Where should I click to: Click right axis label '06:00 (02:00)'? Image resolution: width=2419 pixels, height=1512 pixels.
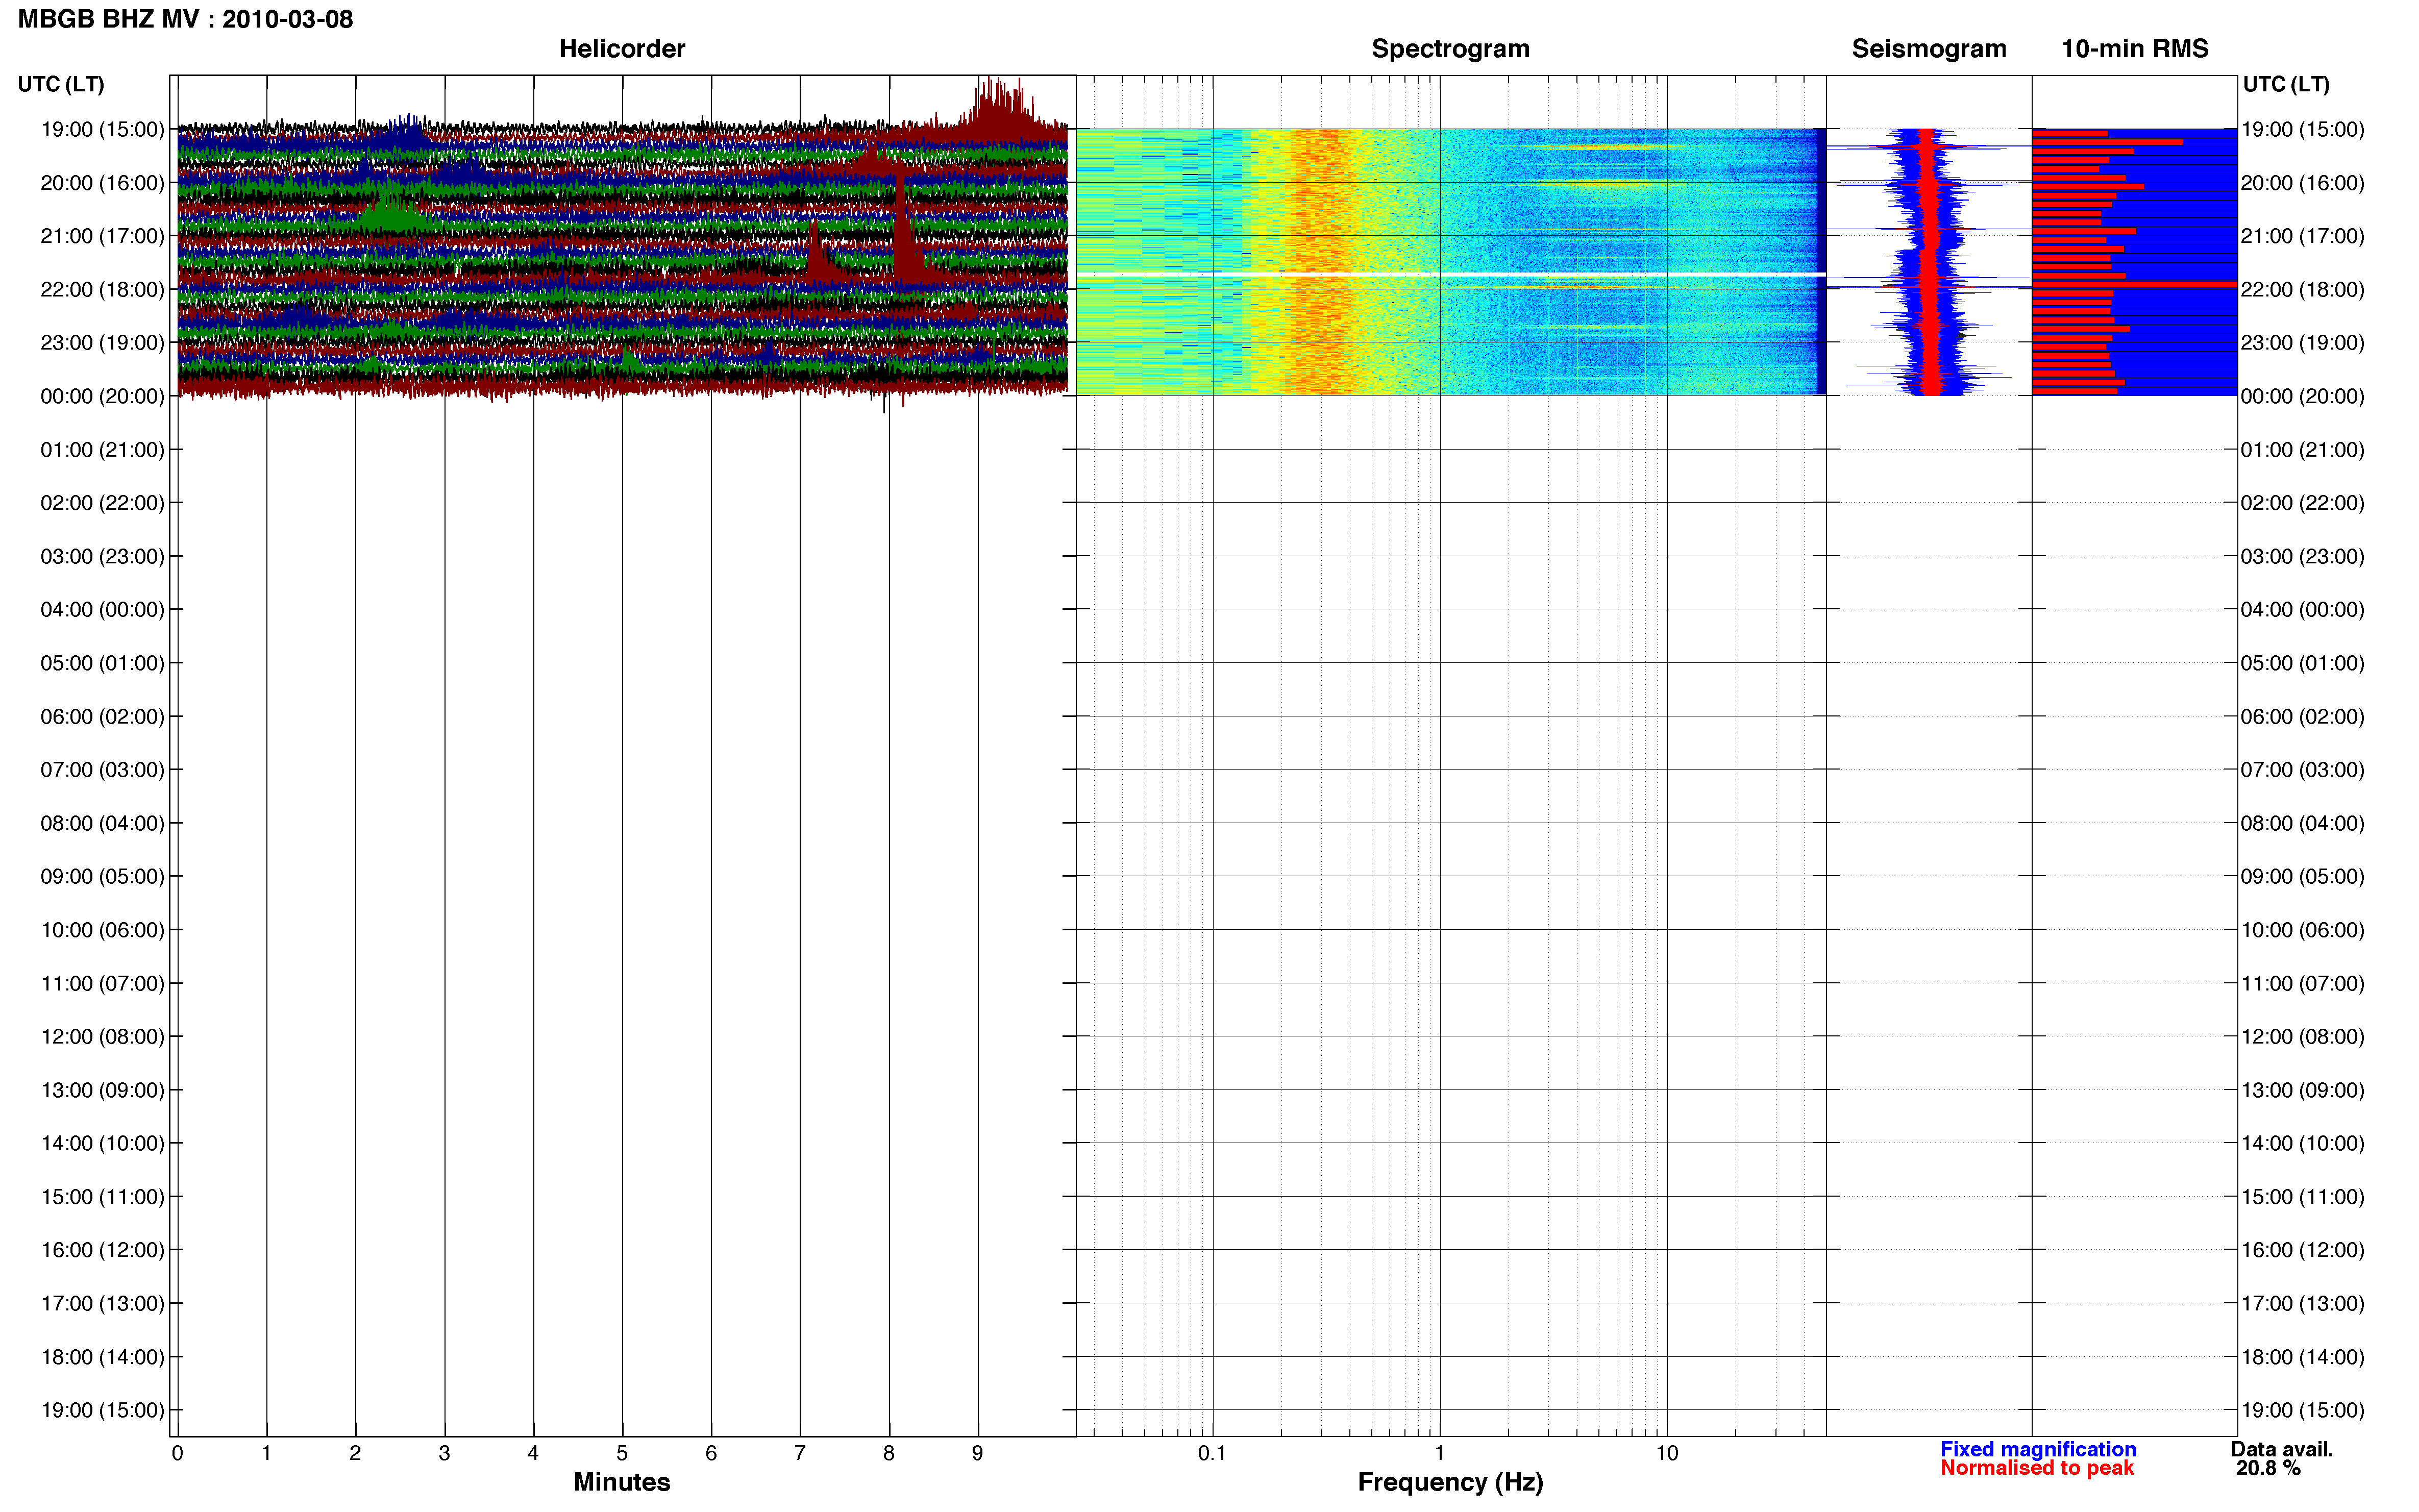(x=2302, y=716)
